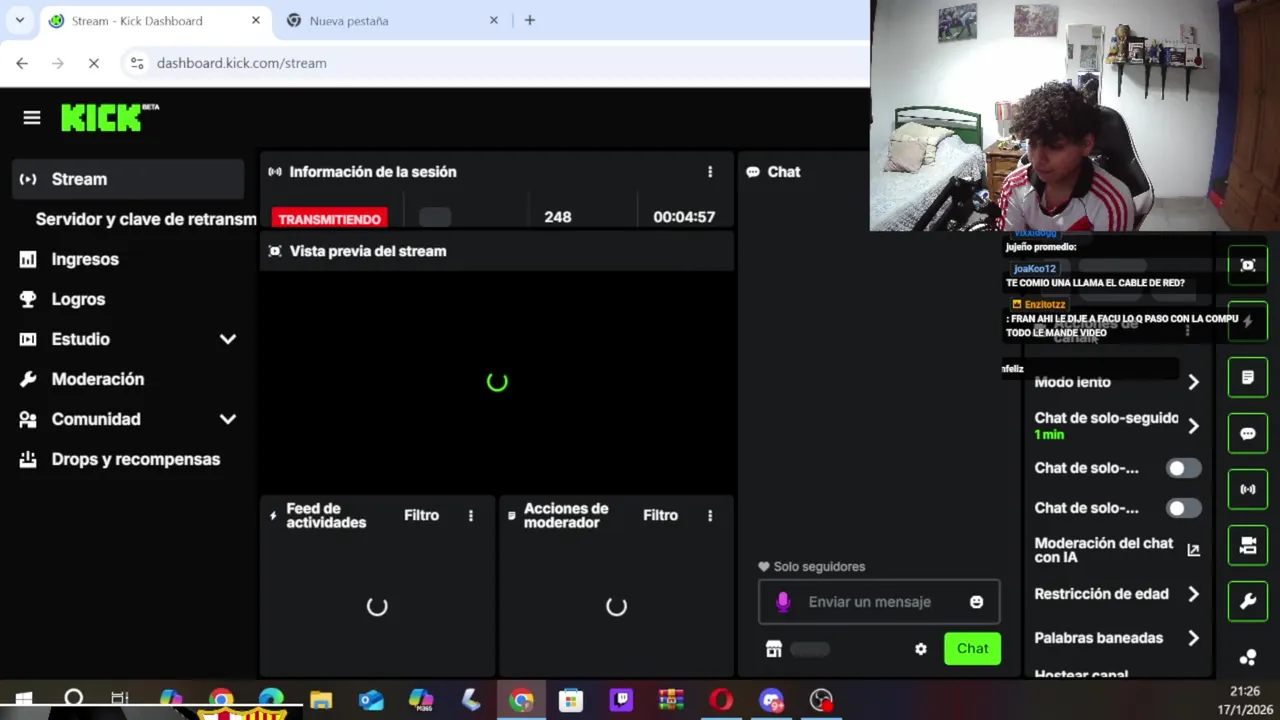Select Stream in the sidebar
Screen dimensions: 1280x720
(x=128, y=179)
